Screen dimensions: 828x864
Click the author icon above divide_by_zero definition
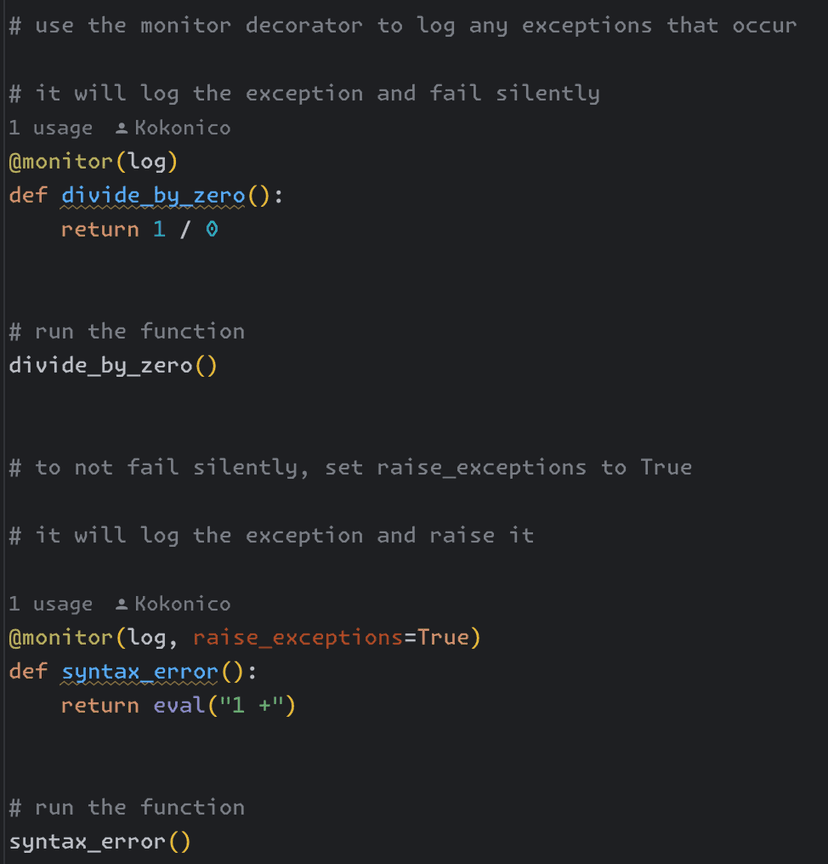tap(122, 128)
